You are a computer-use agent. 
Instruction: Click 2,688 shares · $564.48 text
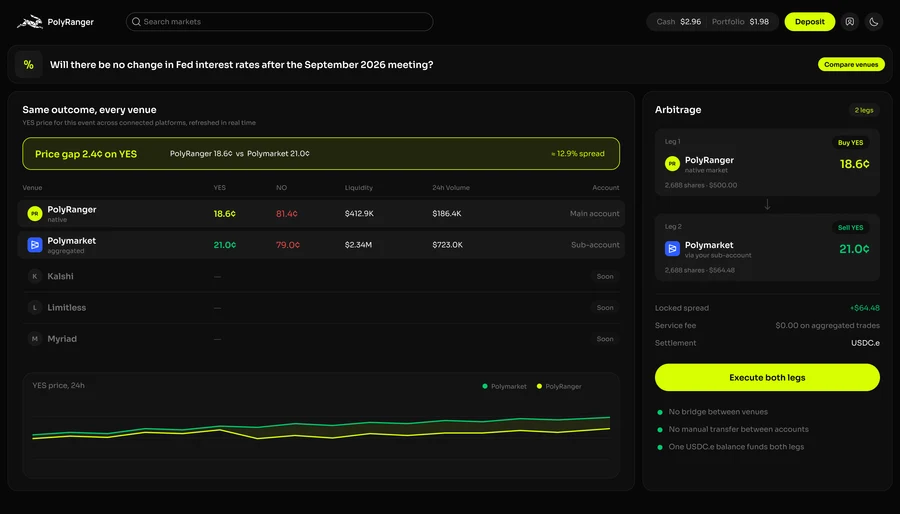[700, 270]
